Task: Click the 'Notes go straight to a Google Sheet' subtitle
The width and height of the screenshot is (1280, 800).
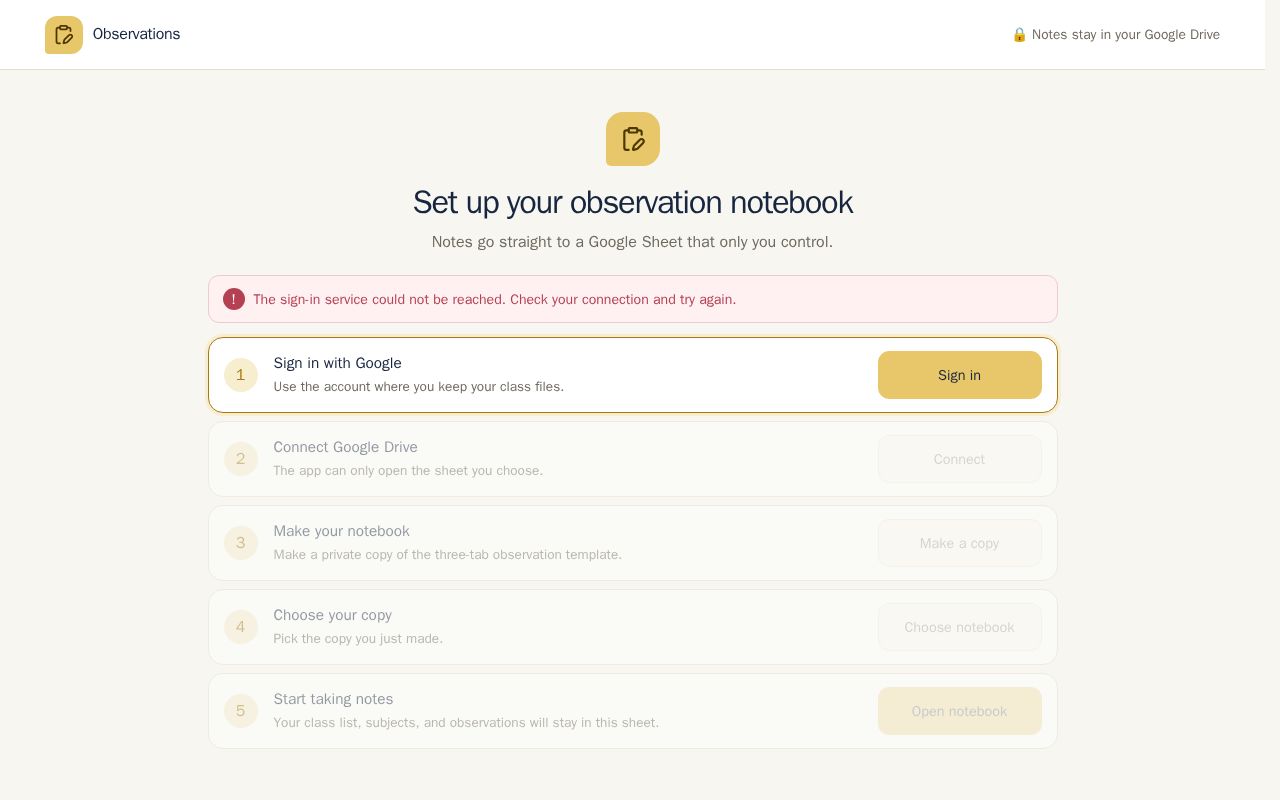Action: click(632, 242)
